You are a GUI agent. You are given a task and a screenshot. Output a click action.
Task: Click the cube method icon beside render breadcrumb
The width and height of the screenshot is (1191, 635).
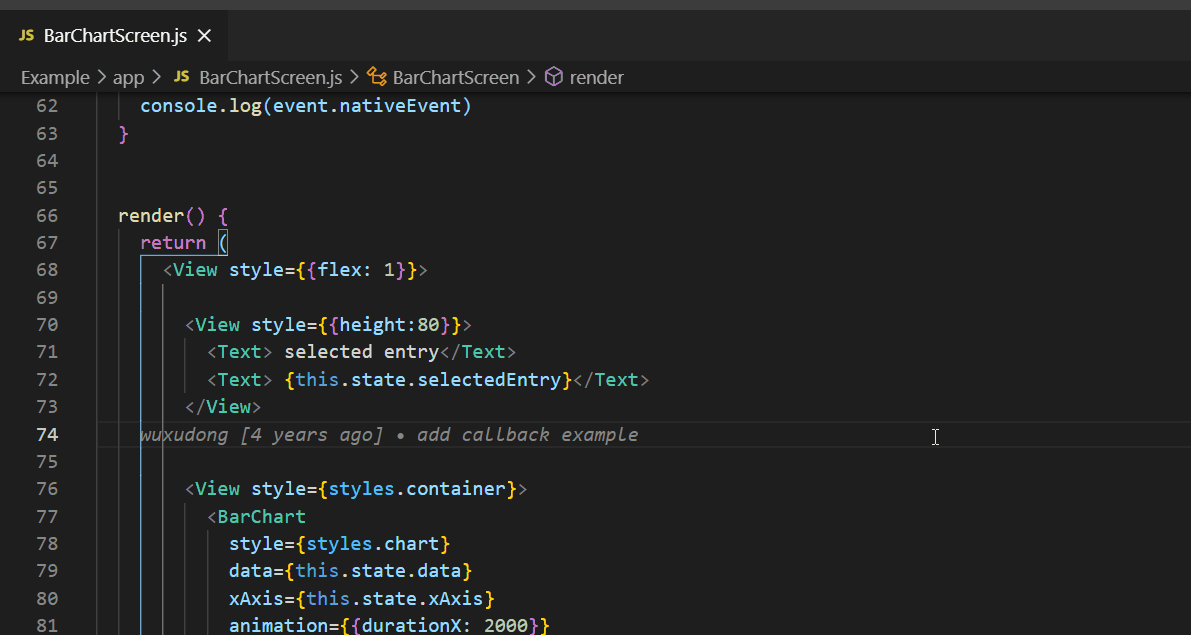pyautogui.click(x=553, y=77)
